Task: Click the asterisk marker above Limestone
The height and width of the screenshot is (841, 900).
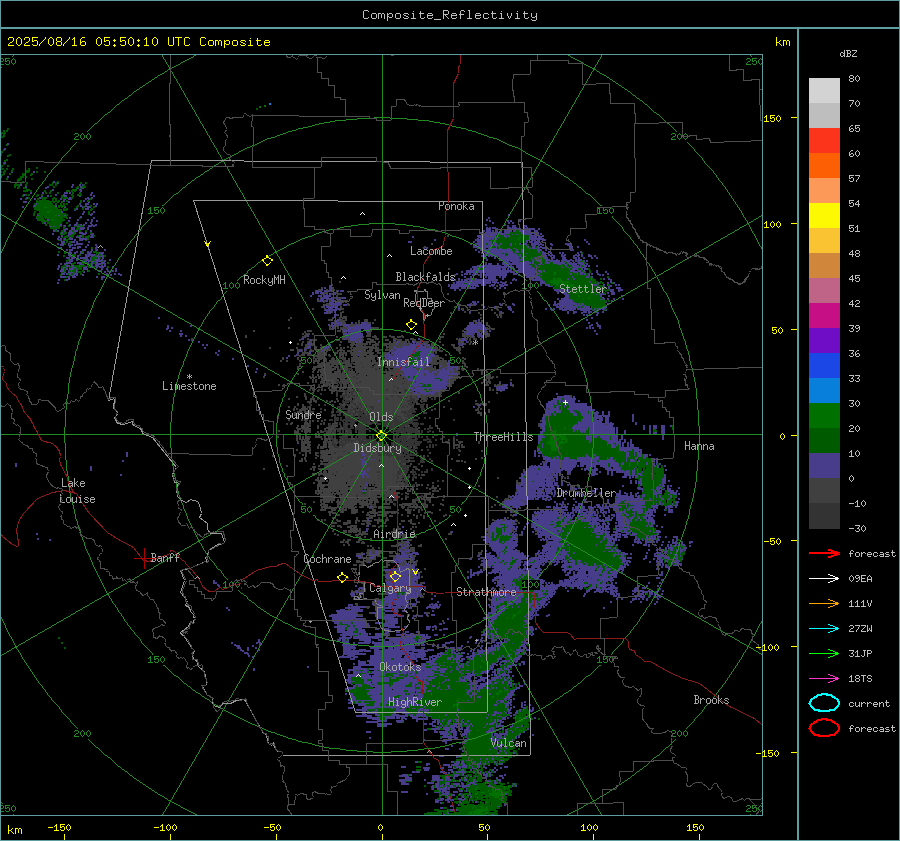Action: coord(189,377)
